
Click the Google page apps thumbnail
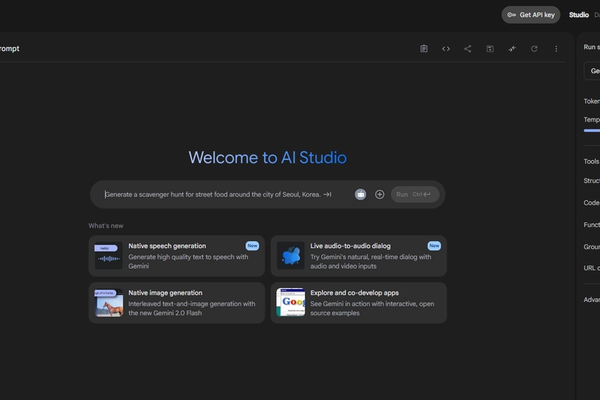(x=291, y=302)
